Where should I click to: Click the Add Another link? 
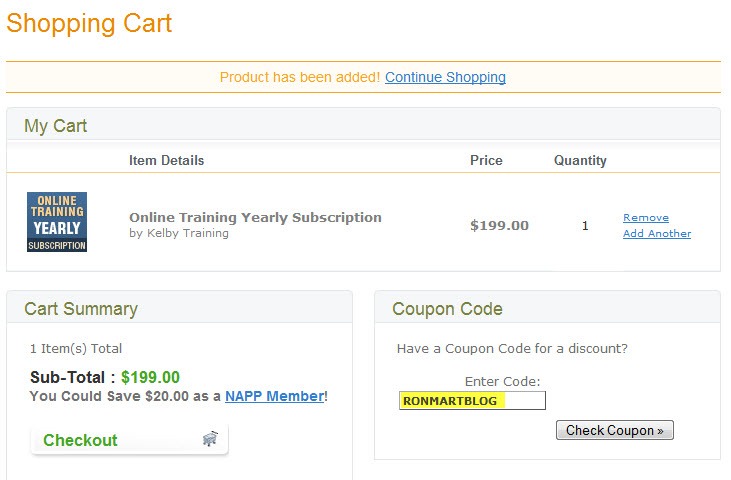point(657,233)
